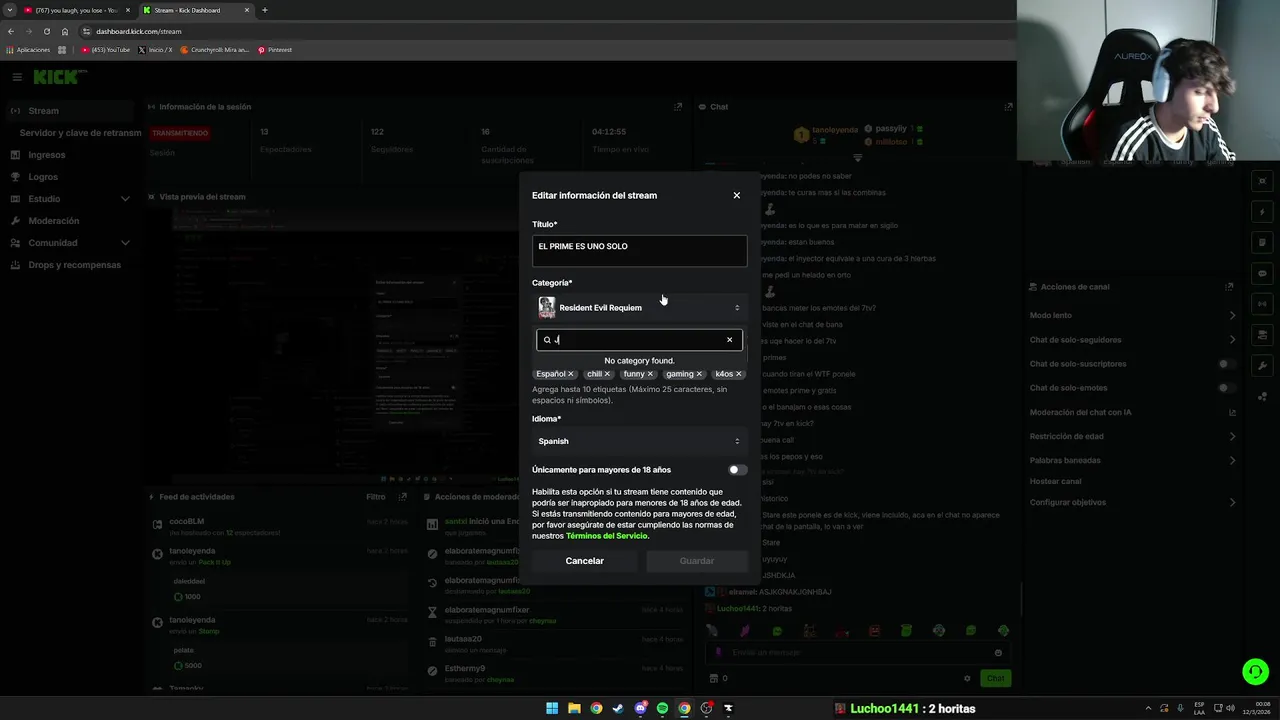Open Spotify from the taskbar
Screen dimensions: 1280x720
pyautogui.click(x=662, y=708)
